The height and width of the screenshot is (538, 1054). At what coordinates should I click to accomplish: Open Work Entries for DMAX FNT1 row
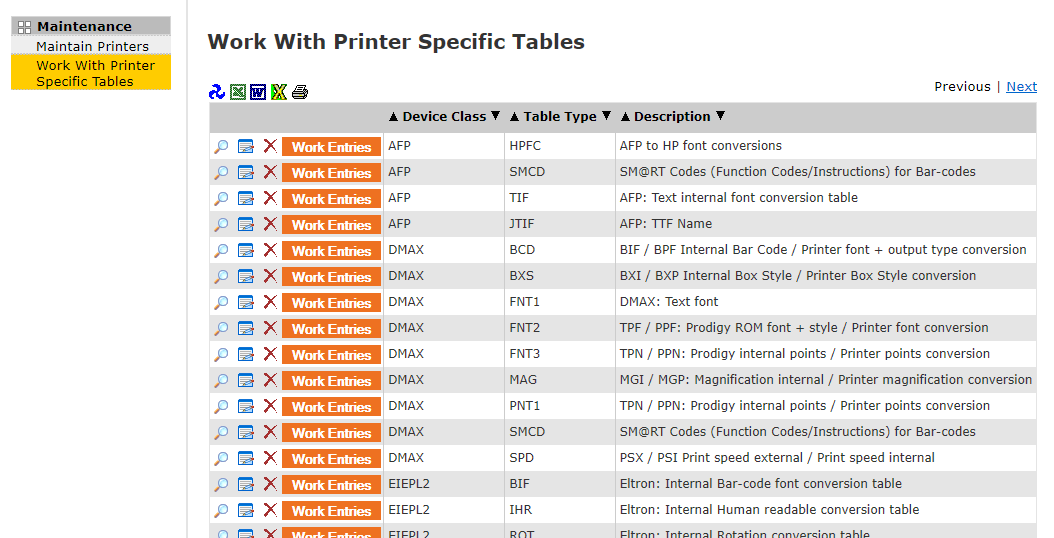(331, 303)
